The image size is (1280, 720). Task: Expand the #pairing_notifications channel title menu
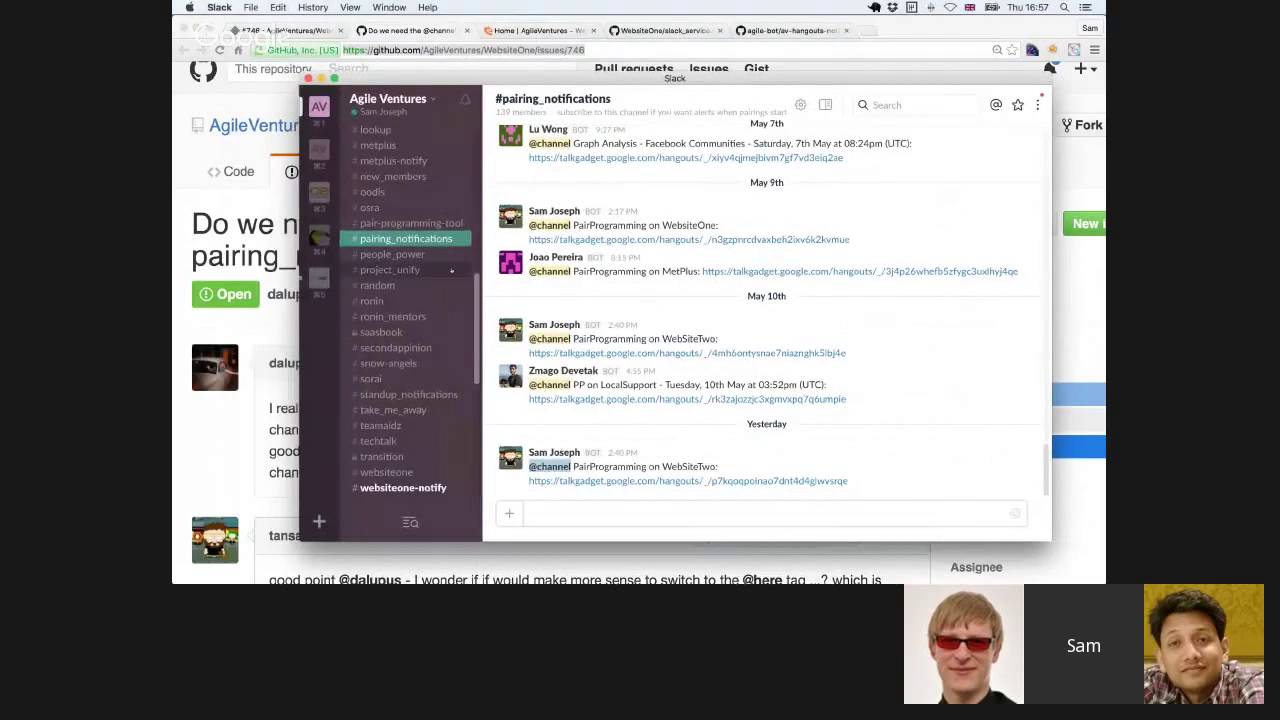click(553, 99)
